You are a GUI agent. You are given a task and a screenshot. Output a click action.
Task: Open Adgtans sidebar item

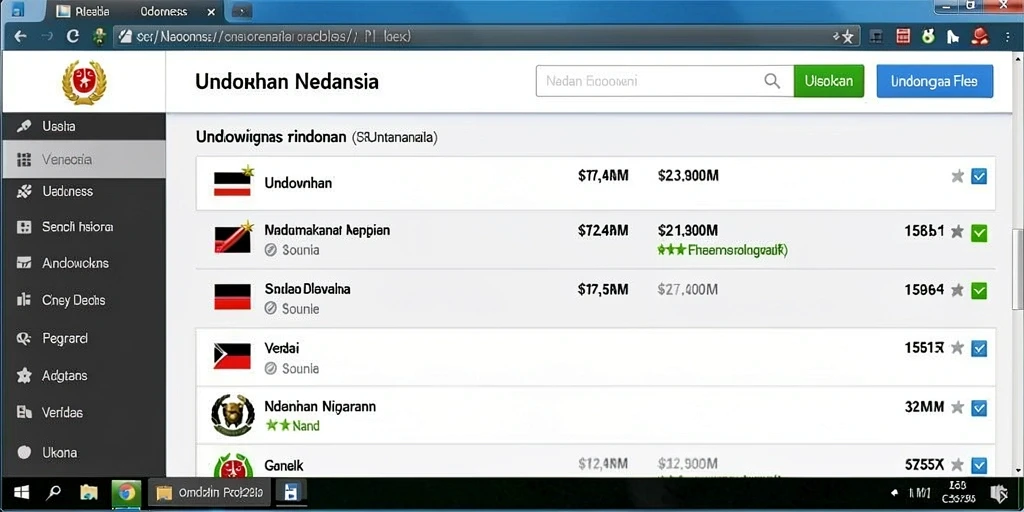click(x=84, y=376)
